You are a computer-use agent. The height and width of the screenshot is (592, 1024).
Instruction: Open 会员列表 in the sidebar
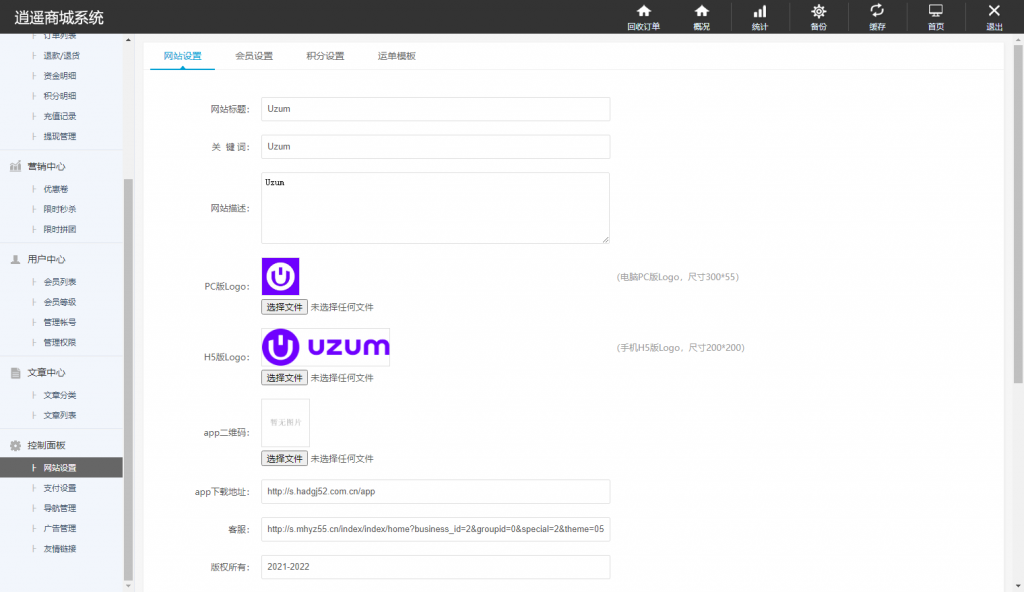60,282
